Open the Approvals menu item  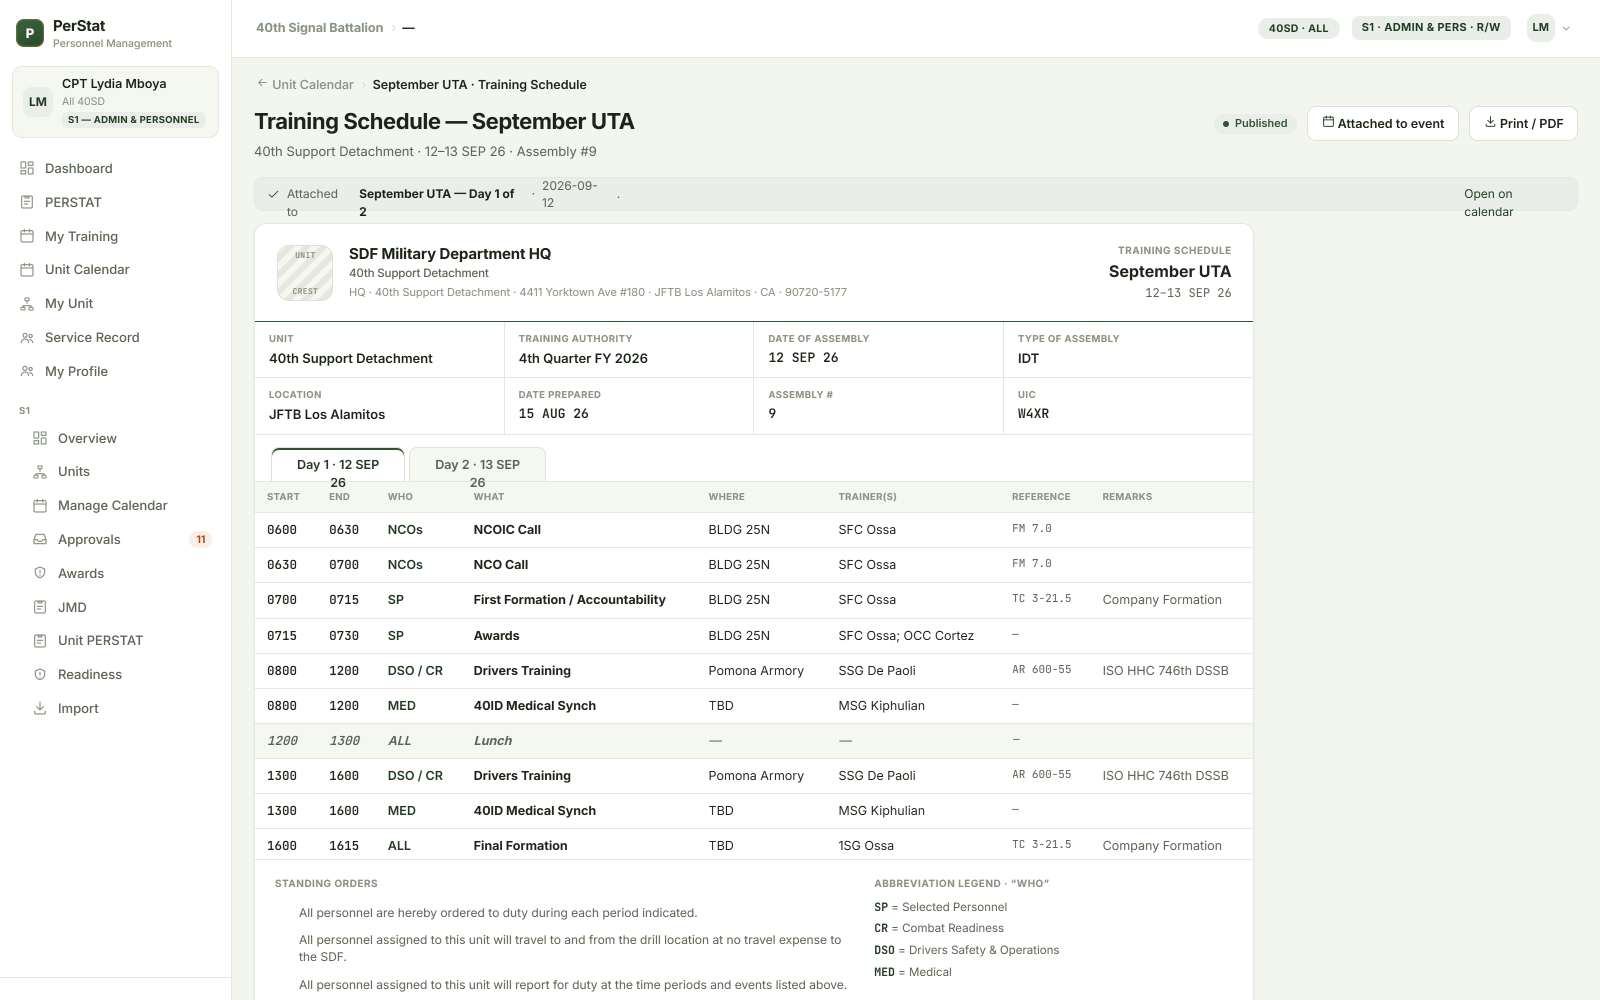point(122,539)
